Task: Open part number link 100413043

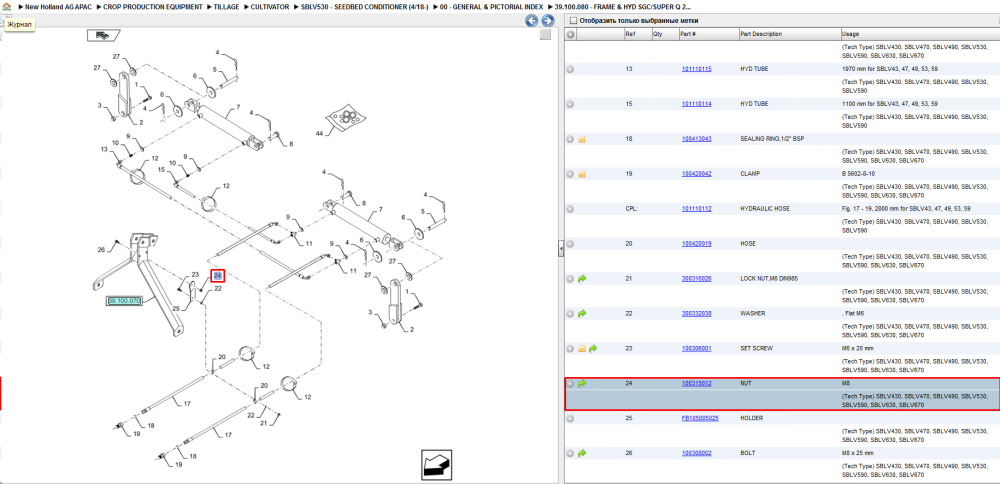Action: coord(696,139)
